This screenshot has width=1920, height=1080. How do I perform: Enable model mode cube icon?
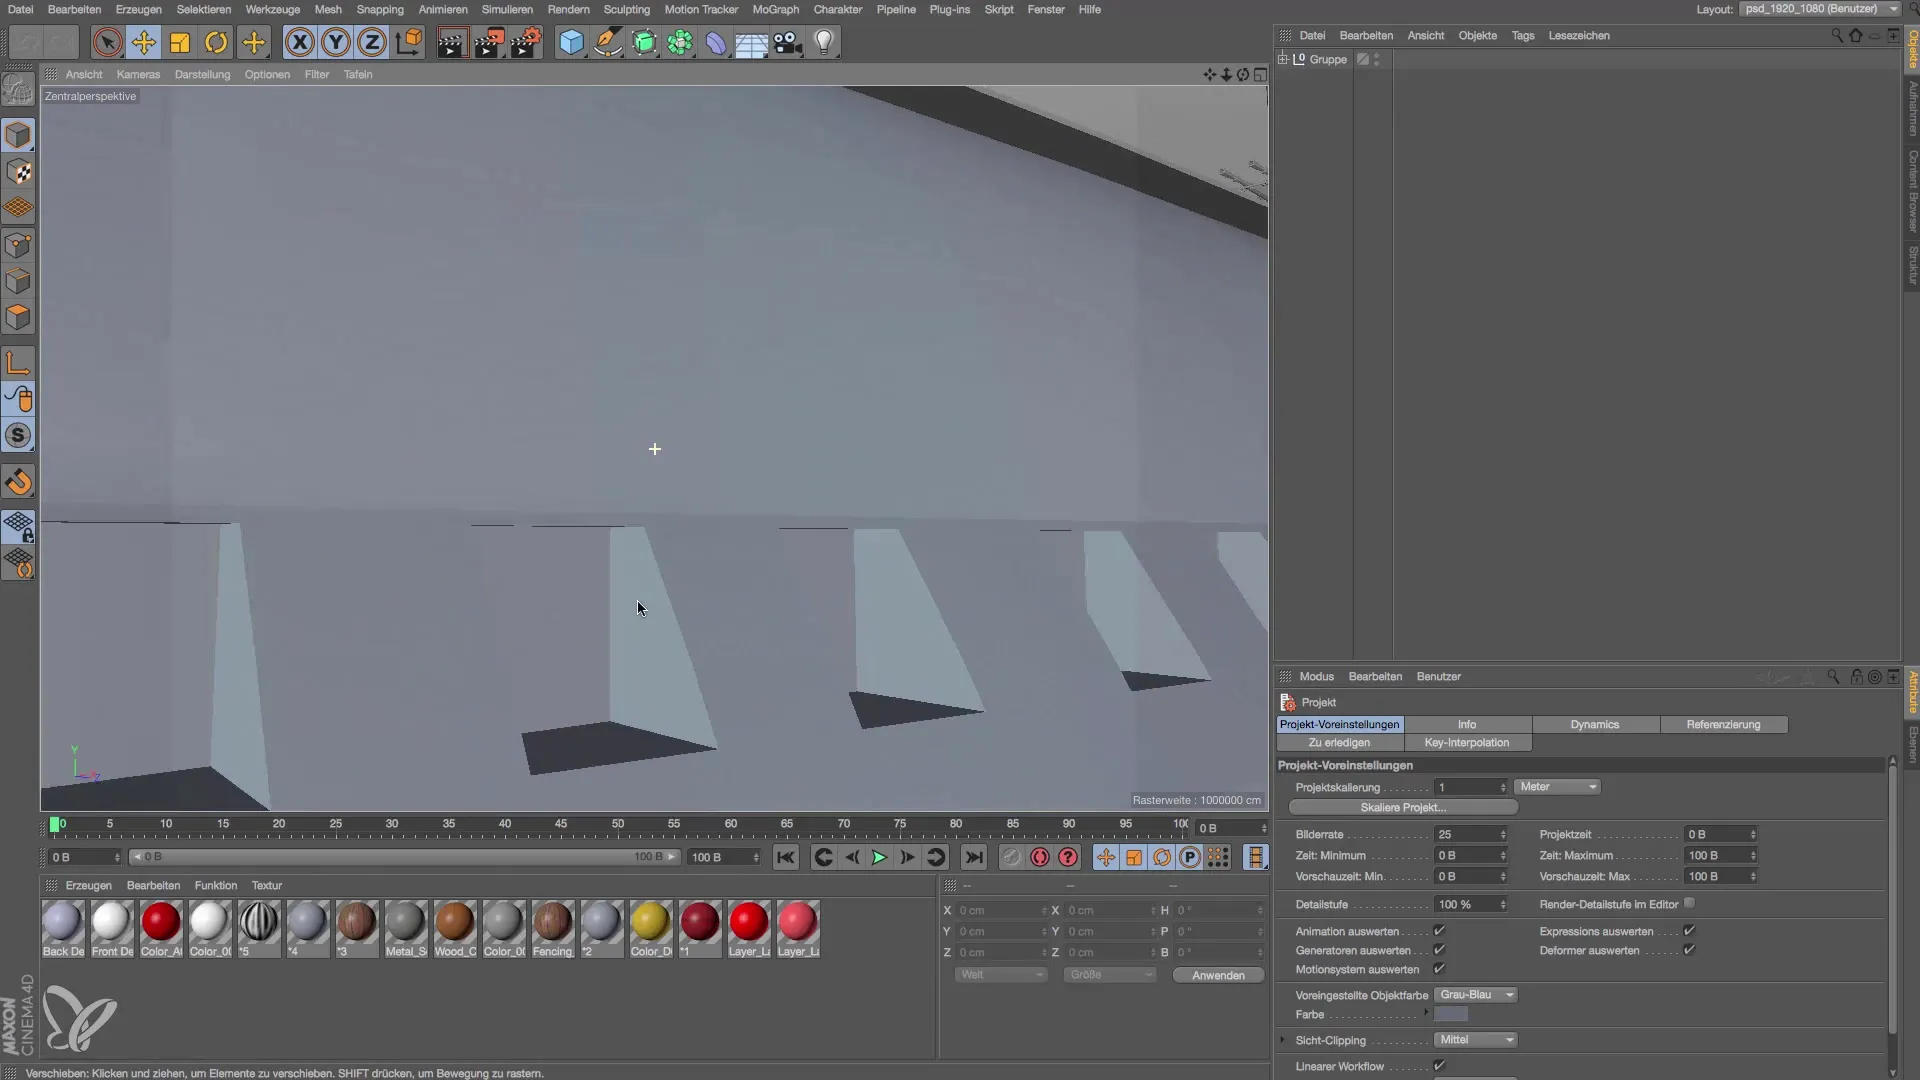(18, 135)
